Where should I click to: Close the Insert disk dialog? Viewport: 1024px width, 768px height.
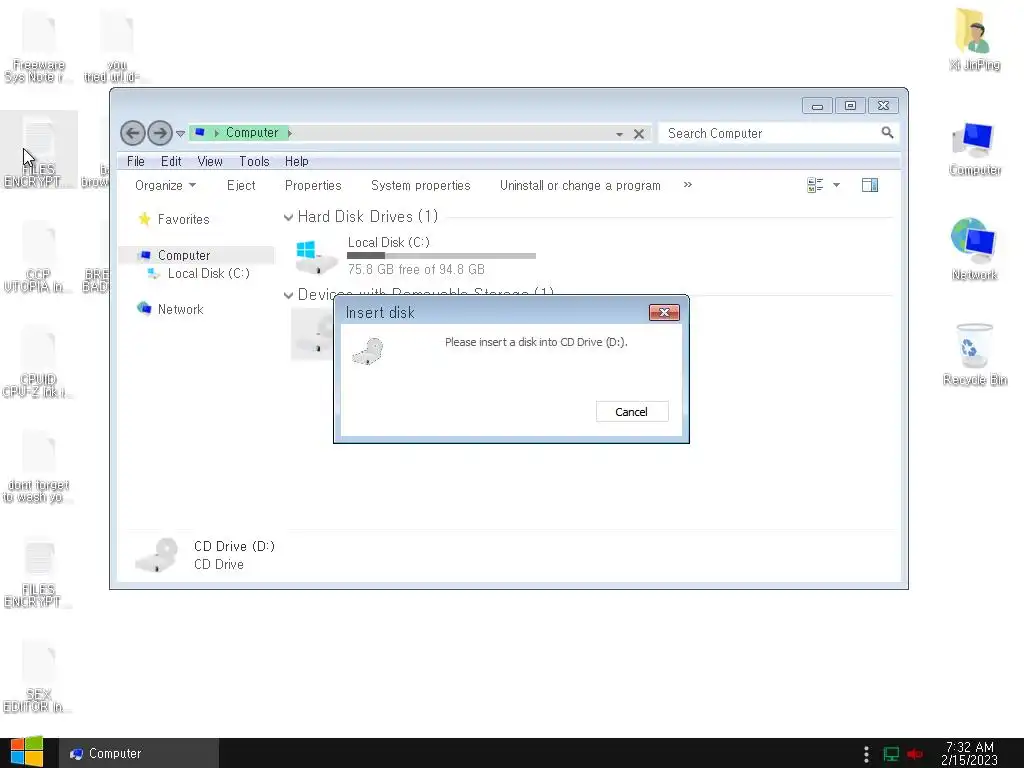(x=664, y=313)
